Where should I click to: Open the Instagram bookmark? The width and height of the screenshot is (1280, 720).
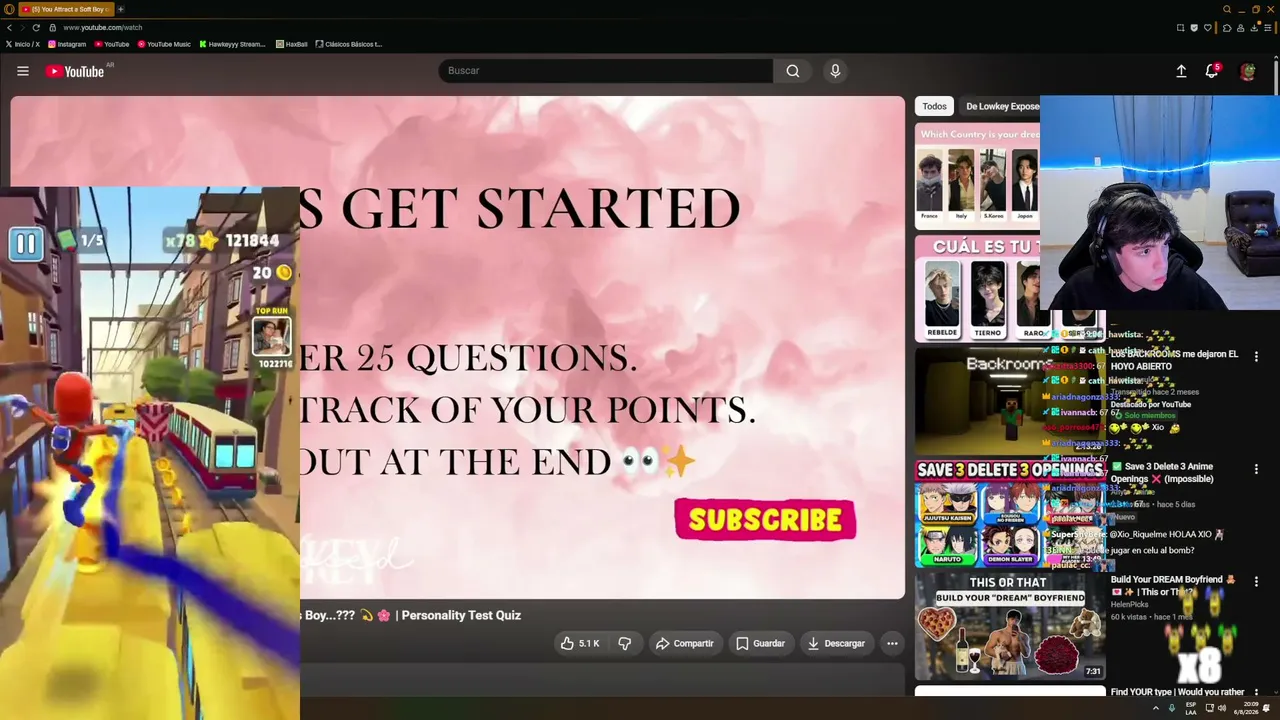tap(66, 44)
